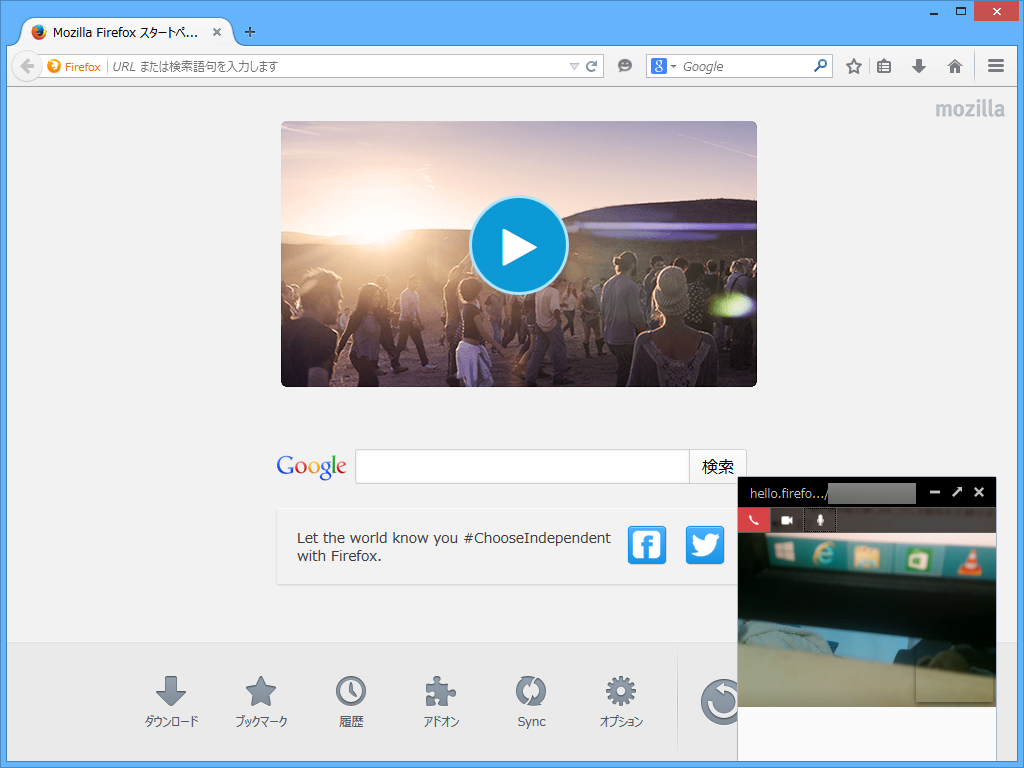
Task: Toggle the camera in Hello chat
Action: pos(787,520)
